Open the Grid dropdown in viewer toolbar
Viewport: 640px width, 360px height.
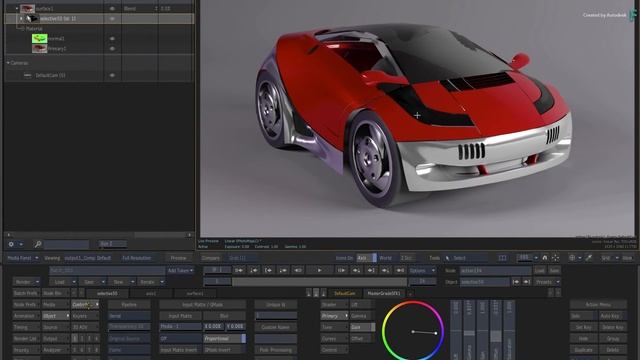[610, 258]
